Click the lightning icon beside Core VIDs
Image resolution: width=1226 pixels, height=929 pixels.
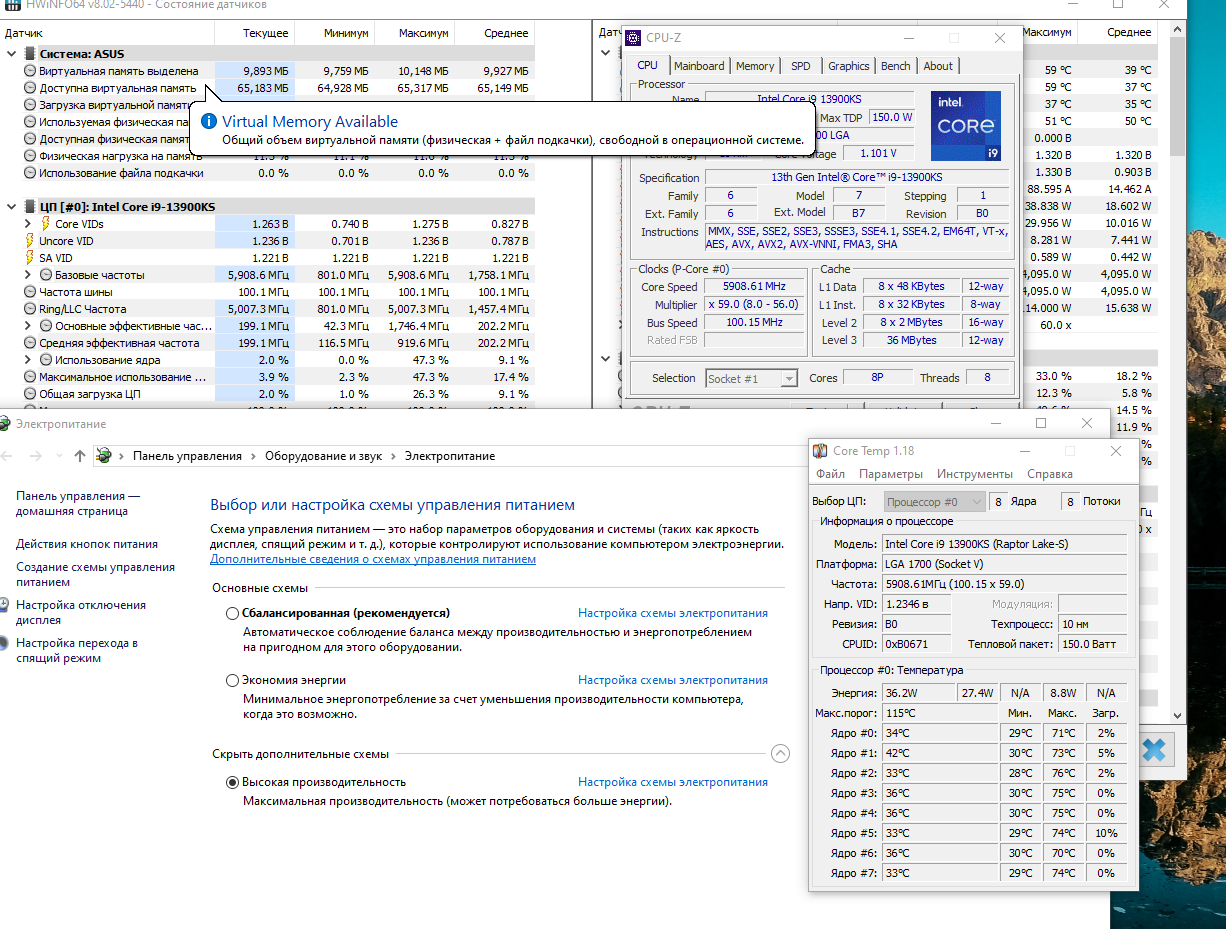click(45, 224)
